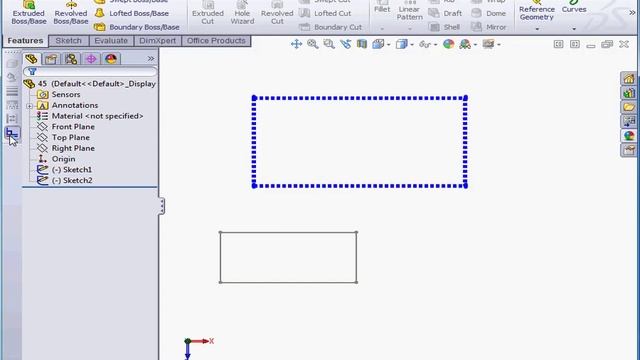This screenshot has height=360, width=640.
Task: Select Front Plane in the tree
Action: point(66,127)
